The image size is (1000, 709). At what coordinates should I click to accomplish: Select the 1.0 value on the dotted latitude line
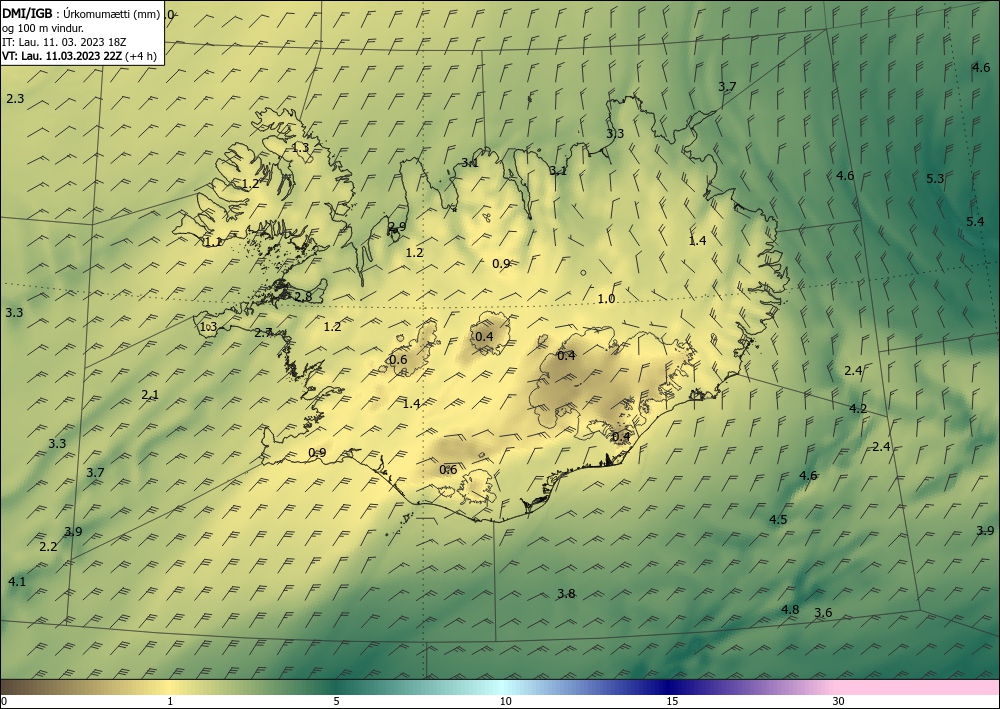tap(606, 298)
